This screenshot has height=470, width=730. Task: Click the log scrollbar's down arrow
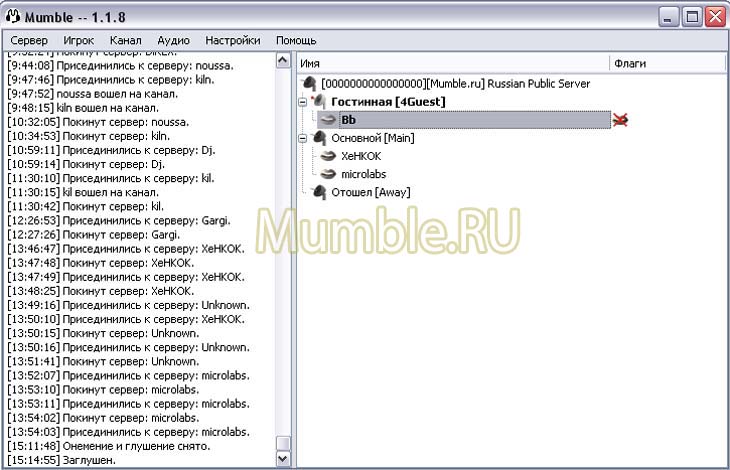click(282, 459)
